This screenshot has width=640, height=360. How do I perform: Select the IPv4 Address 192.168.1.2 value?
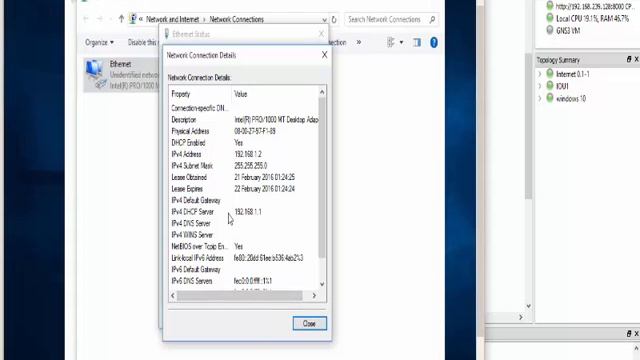pyautogui.click(x=248, y=154)
